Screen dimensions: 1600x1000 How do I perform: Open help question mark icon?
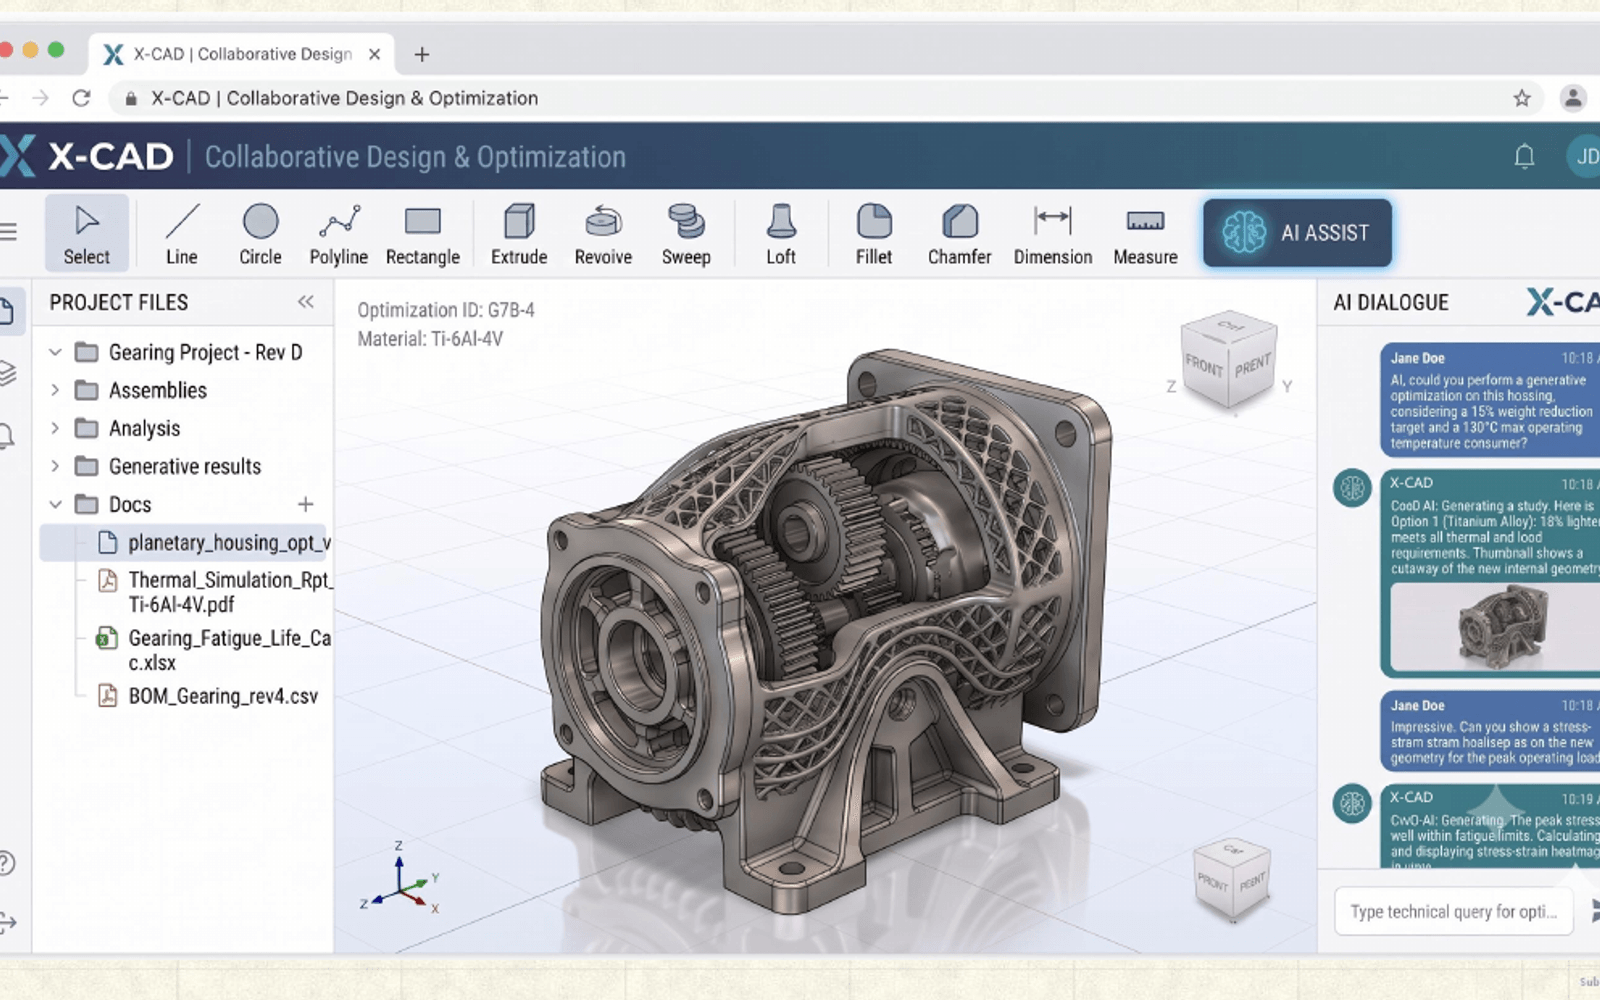6,862
